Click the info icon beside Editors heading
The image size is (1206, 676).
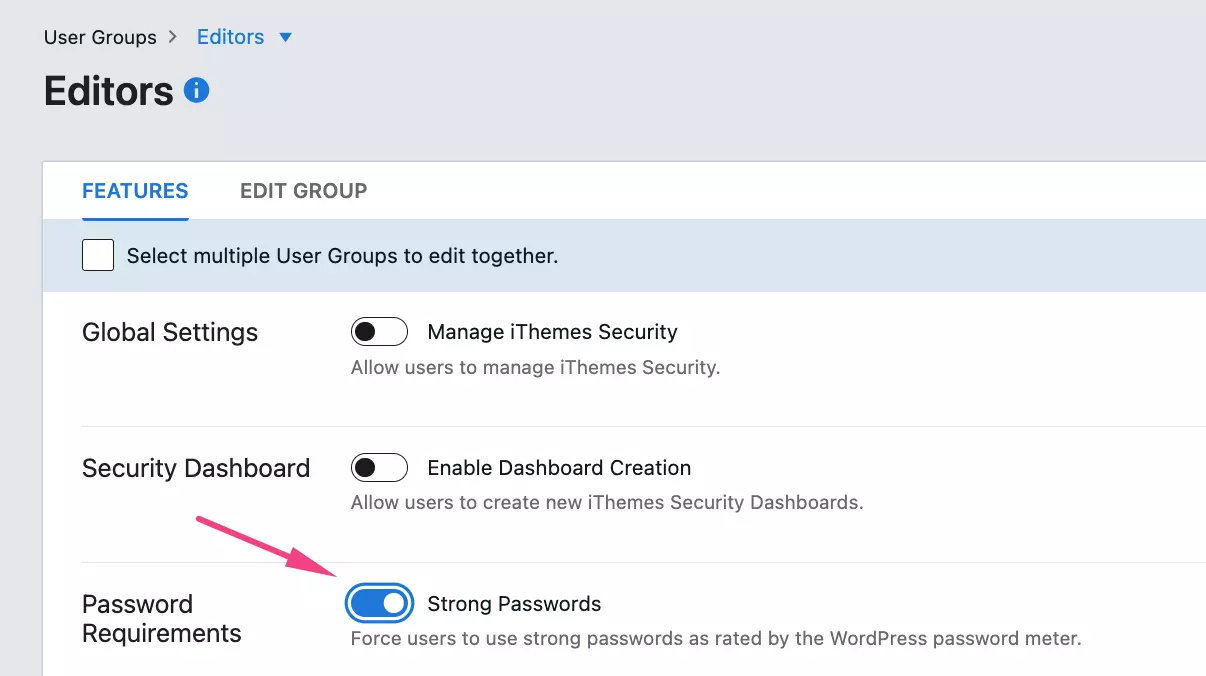tap(197, 92)
